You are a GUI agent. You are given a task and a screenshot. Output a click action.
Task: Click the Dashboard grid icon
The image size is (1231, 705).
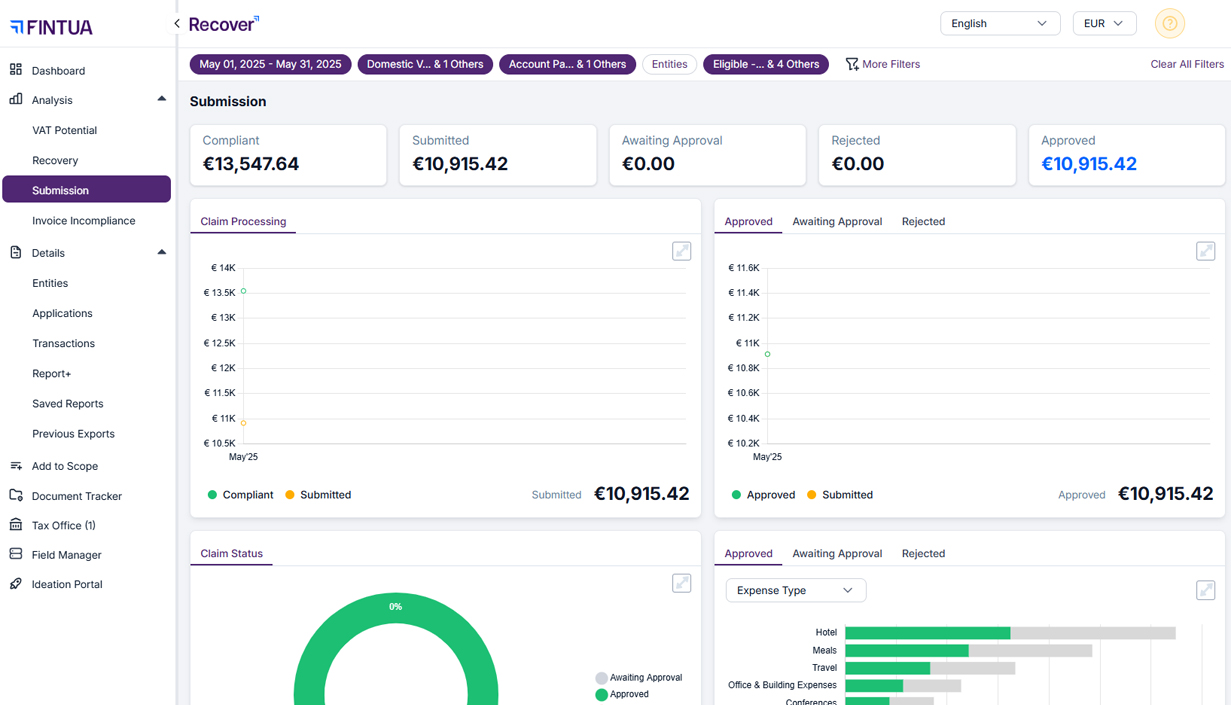coord(16,70)
